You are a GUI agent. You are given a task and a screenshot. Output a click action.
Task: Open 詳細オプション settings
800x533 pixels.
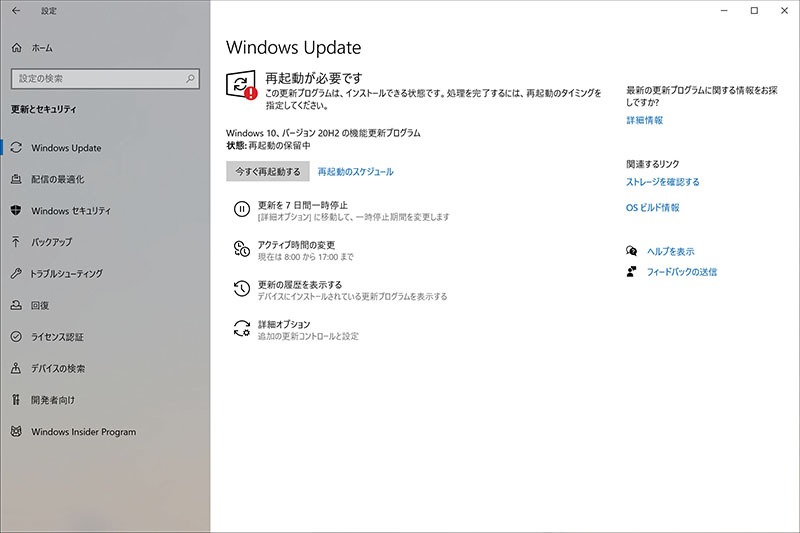296,330
